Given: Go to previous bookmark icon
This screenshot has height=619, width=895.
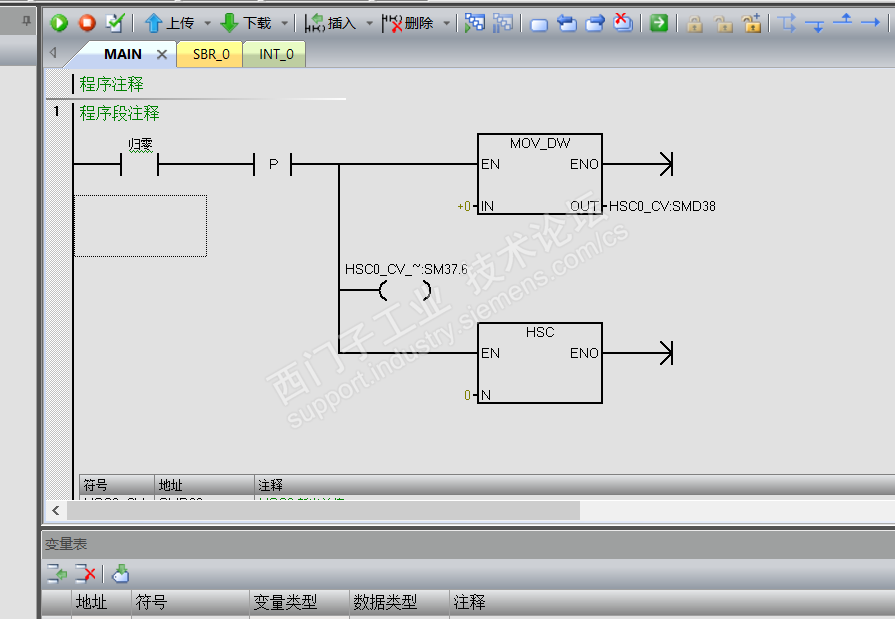Looking at the screenshot, I should click(x=567, y=23).
